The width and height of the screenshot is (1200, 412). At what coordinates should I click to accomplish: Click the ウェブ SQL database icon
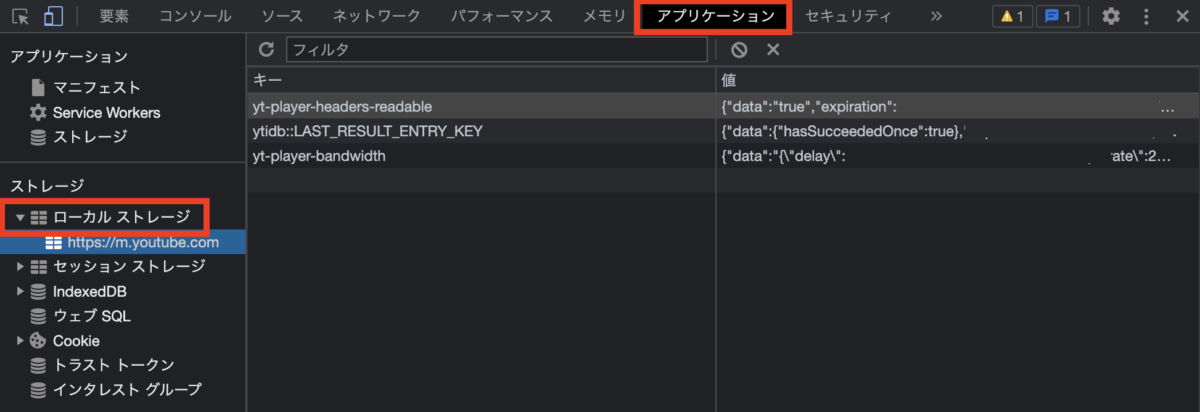point(38,316)
